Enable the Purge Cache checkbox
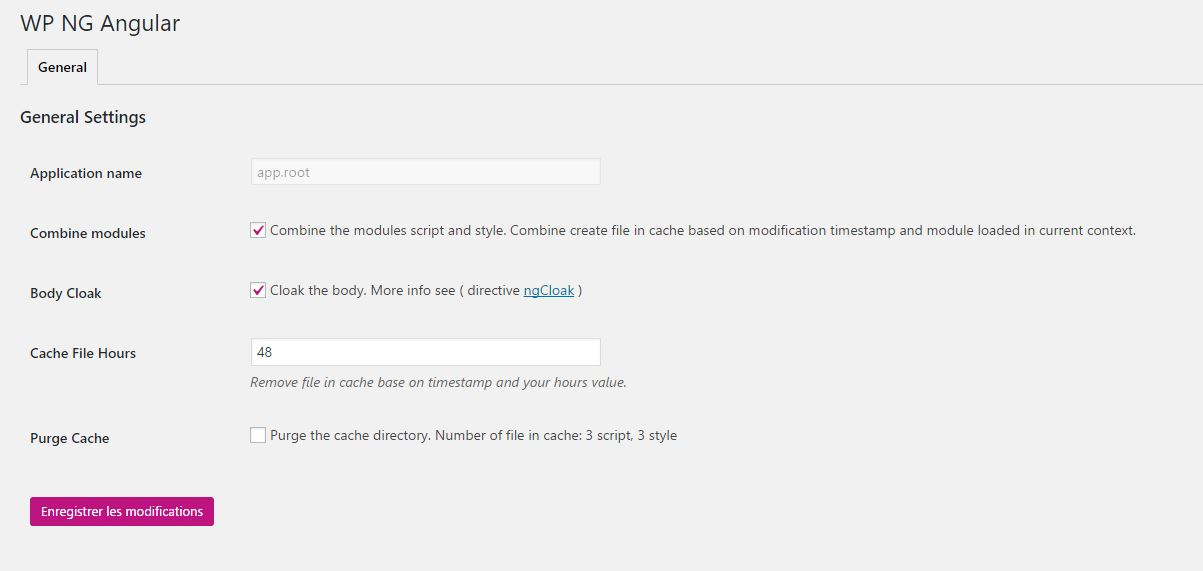This screenshot has width=1203, height=571. (258, 435)
